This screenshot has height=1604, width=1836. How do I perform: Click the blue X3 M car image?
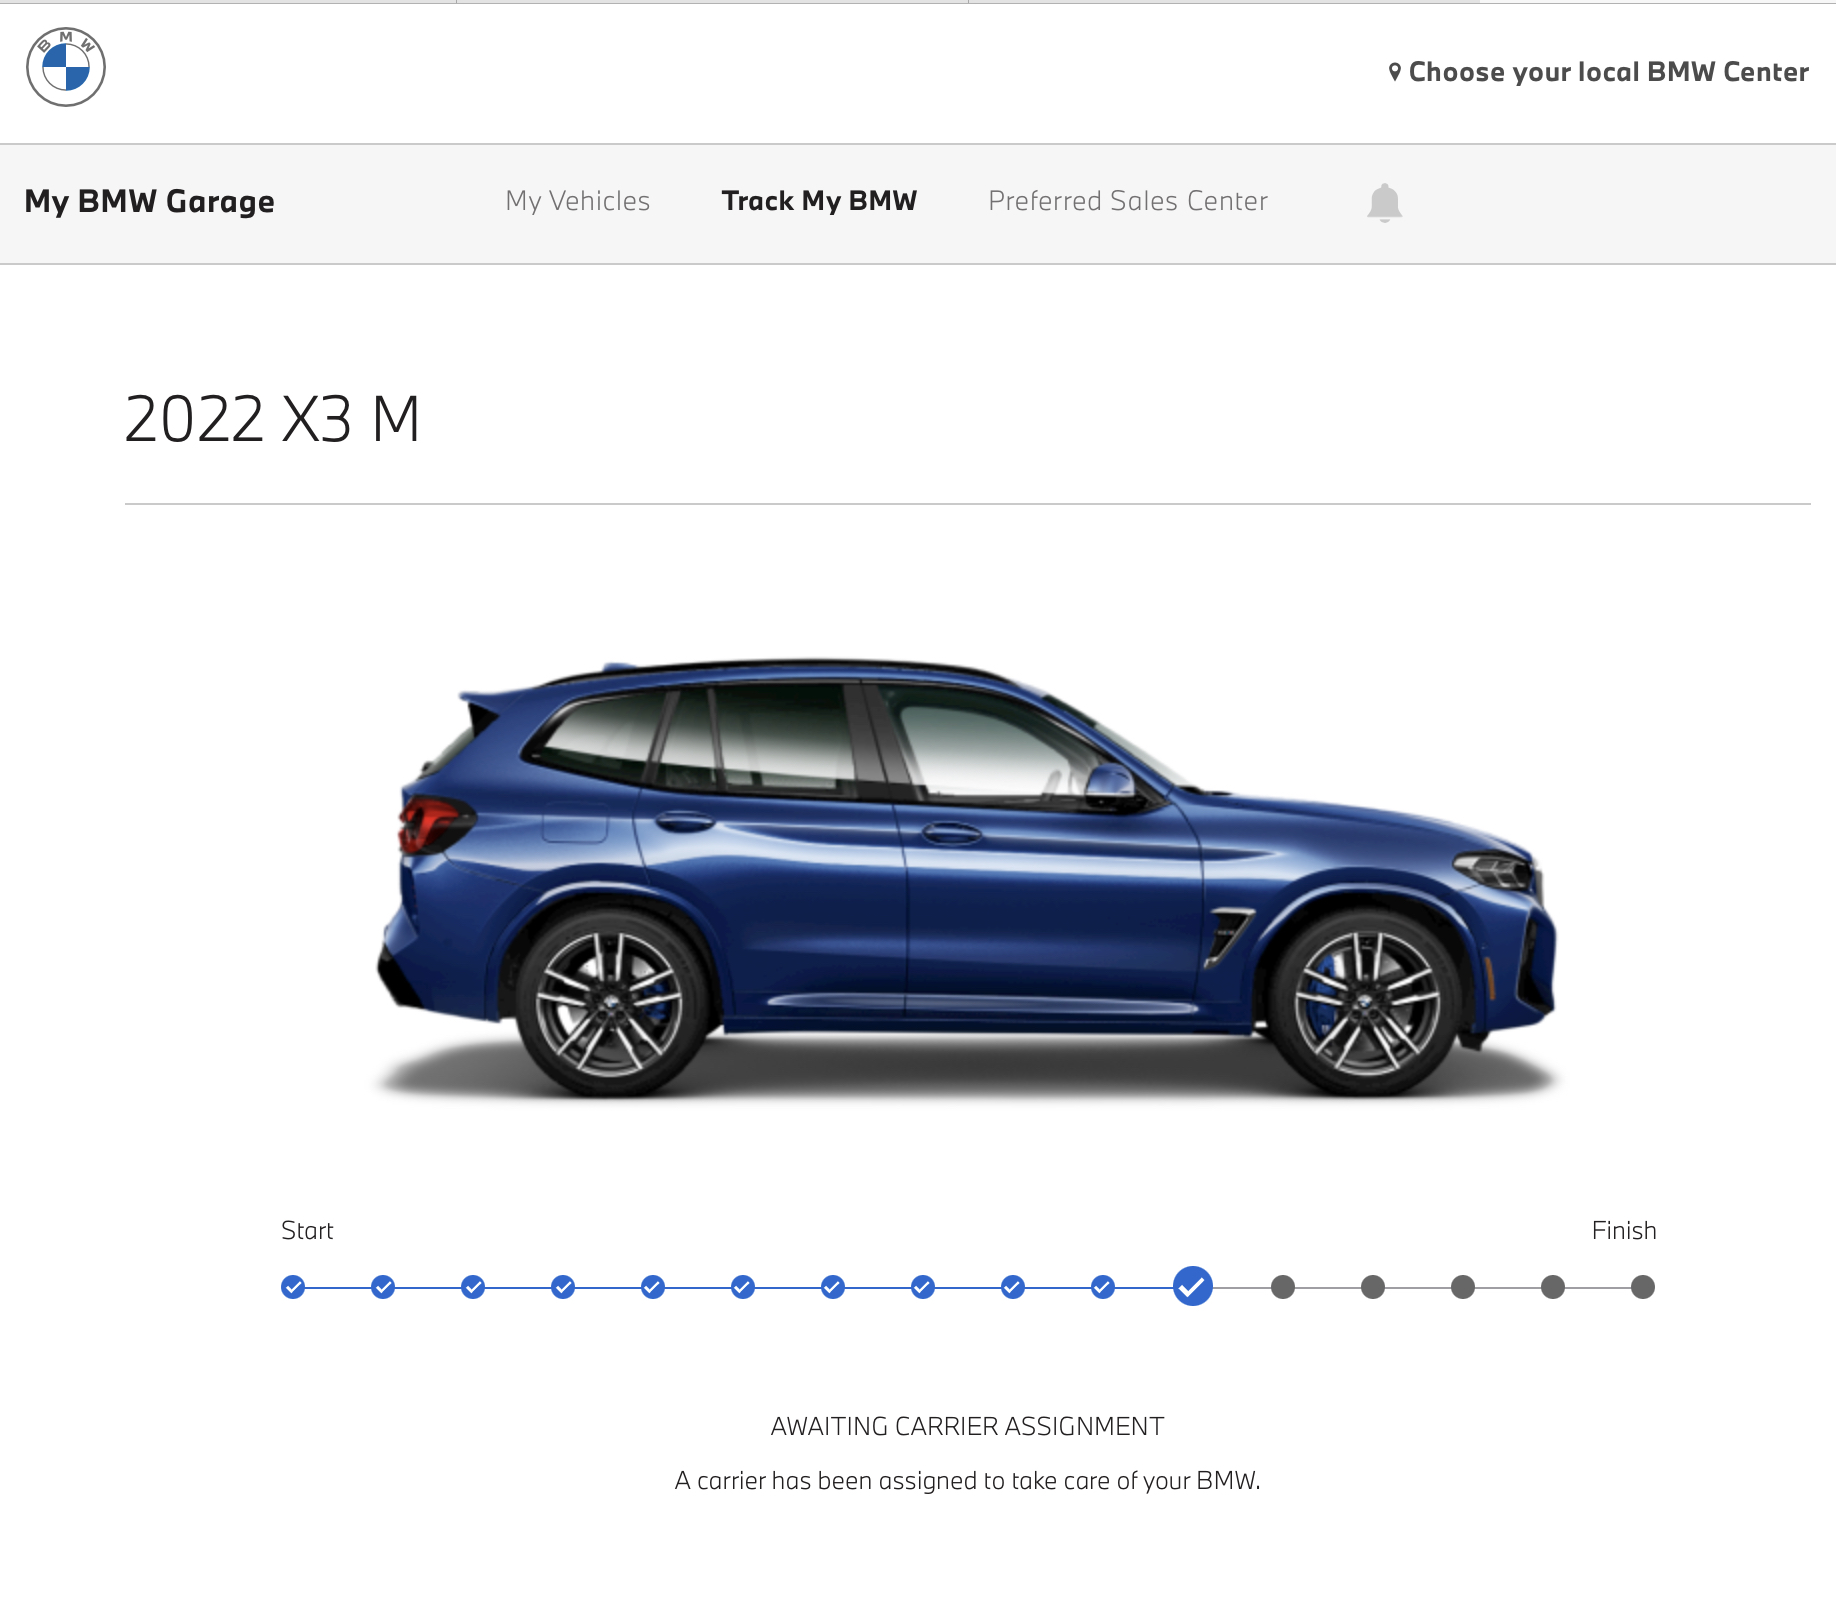tap(966, 878)
